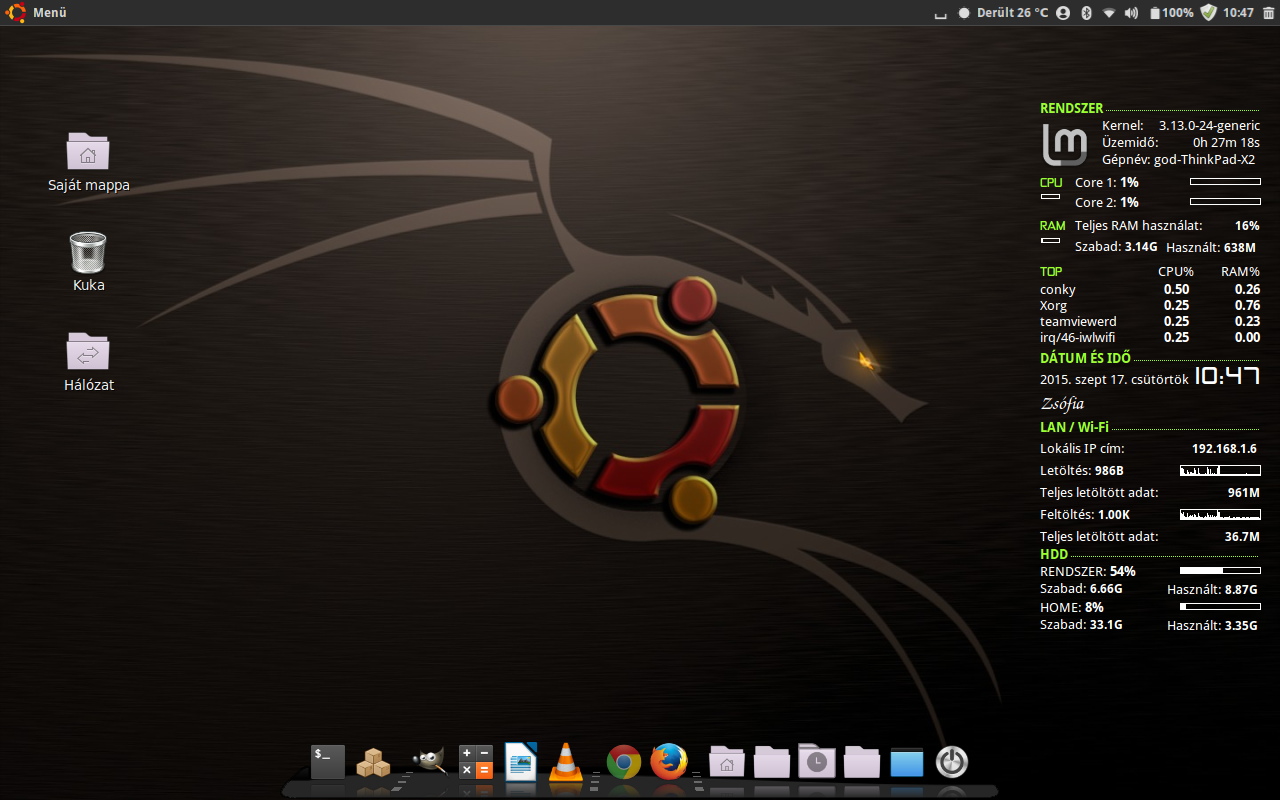
Task: Click the hostname god-ThinkPad-X2 text
Action: coord(1206,159)
